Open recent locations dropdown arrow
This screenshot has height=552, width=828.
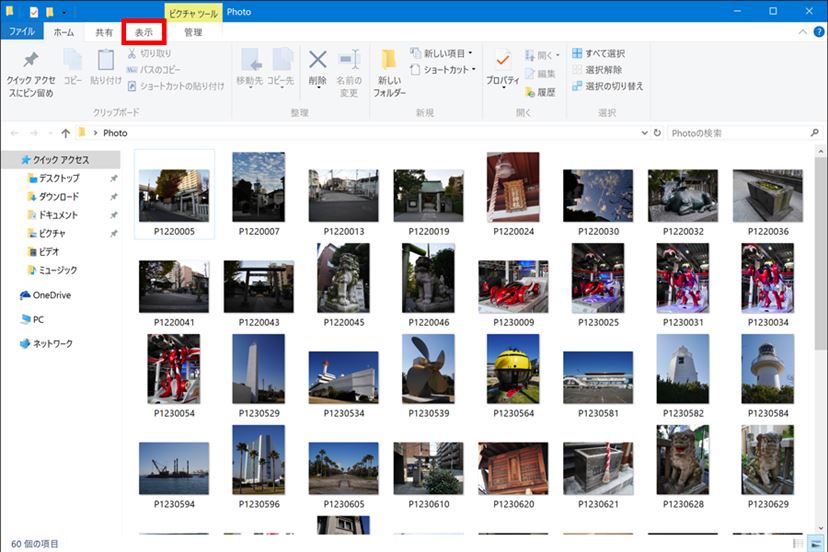50,133
